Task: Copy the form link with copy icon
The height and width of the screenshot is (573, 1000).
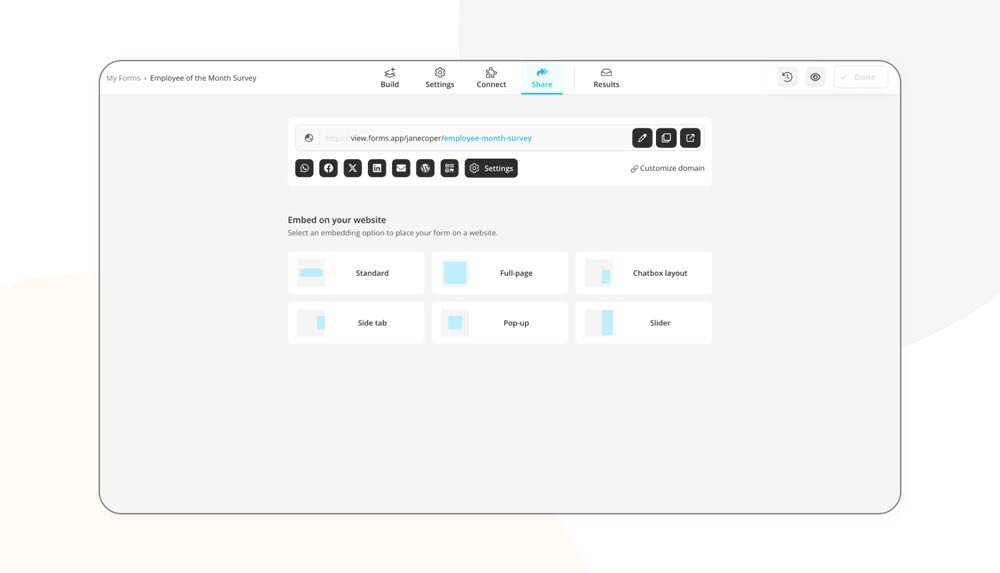Action: 666,138
